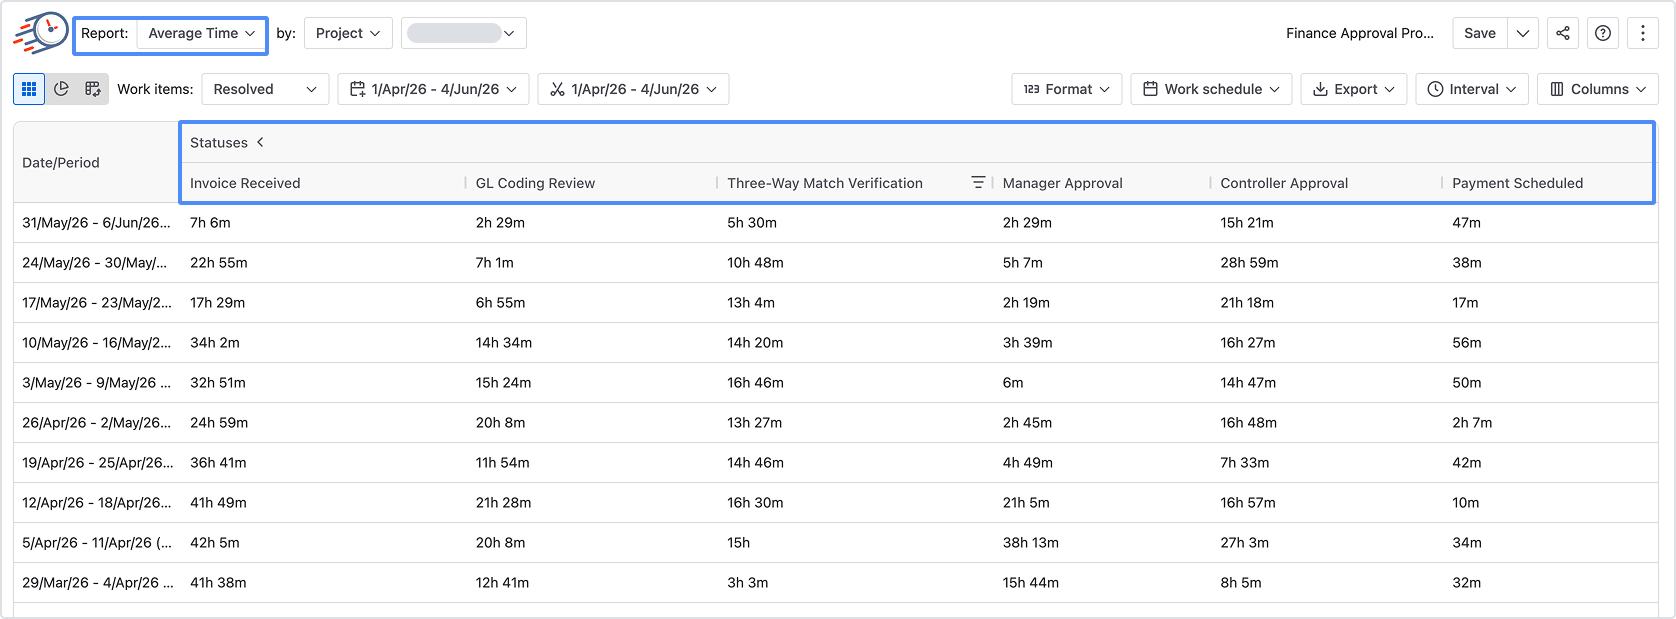Open the three-dot more options menu
The width and height of the screenshot is (1676, 619).
click(x=1643, y=33)
